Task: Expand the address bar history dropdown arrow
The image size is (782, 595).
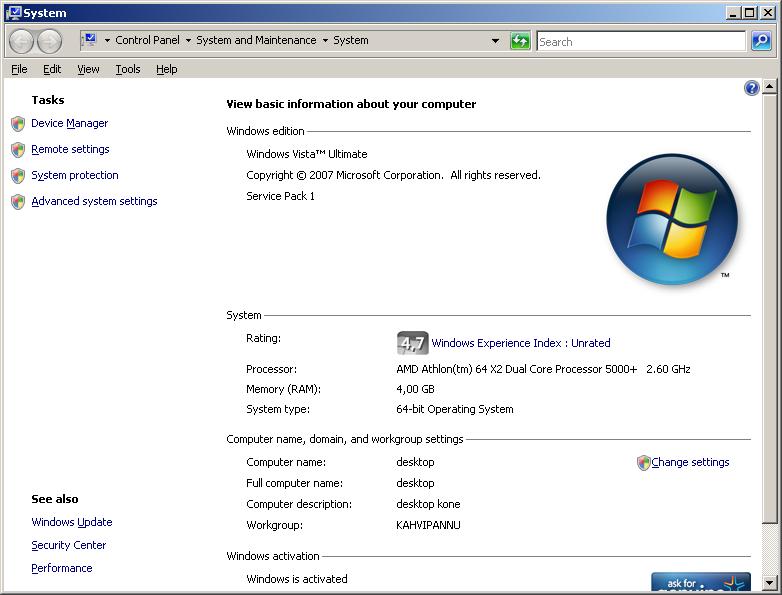Action: 495,41
